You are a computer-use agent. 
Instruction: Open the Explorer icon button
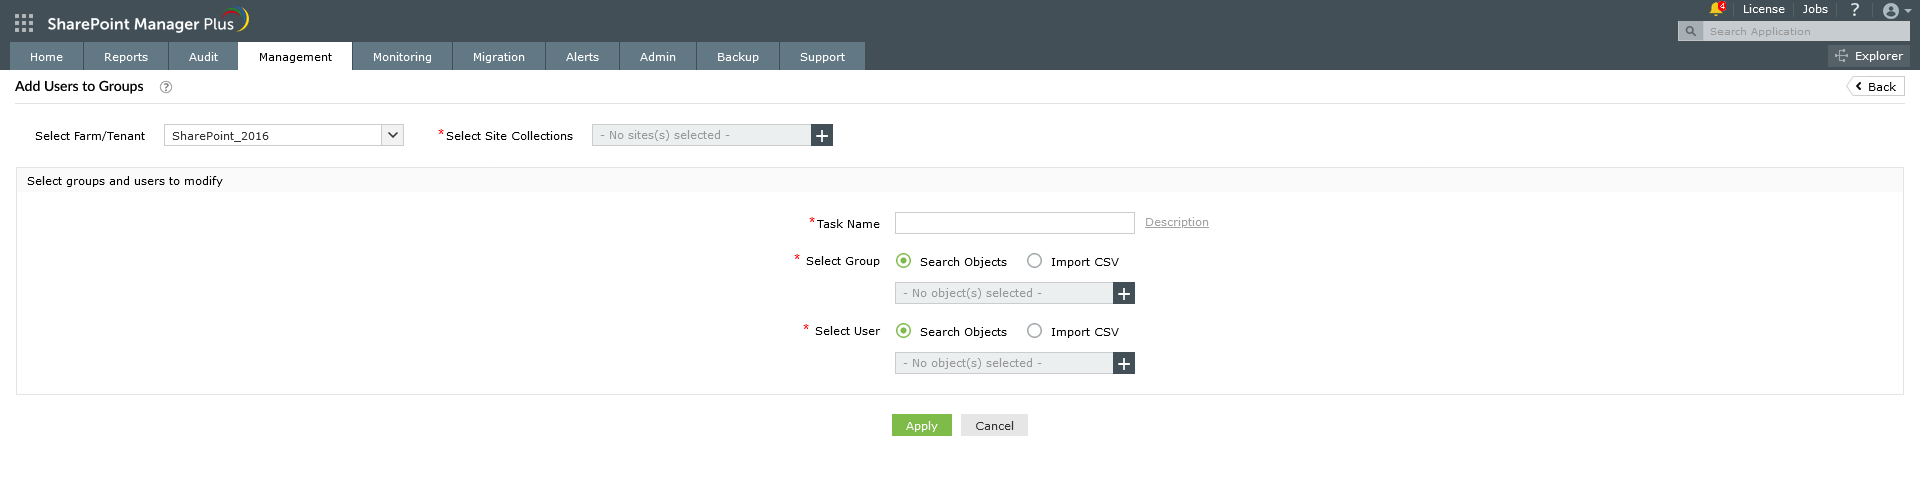pyautogui.click(x=1868, y=56)
